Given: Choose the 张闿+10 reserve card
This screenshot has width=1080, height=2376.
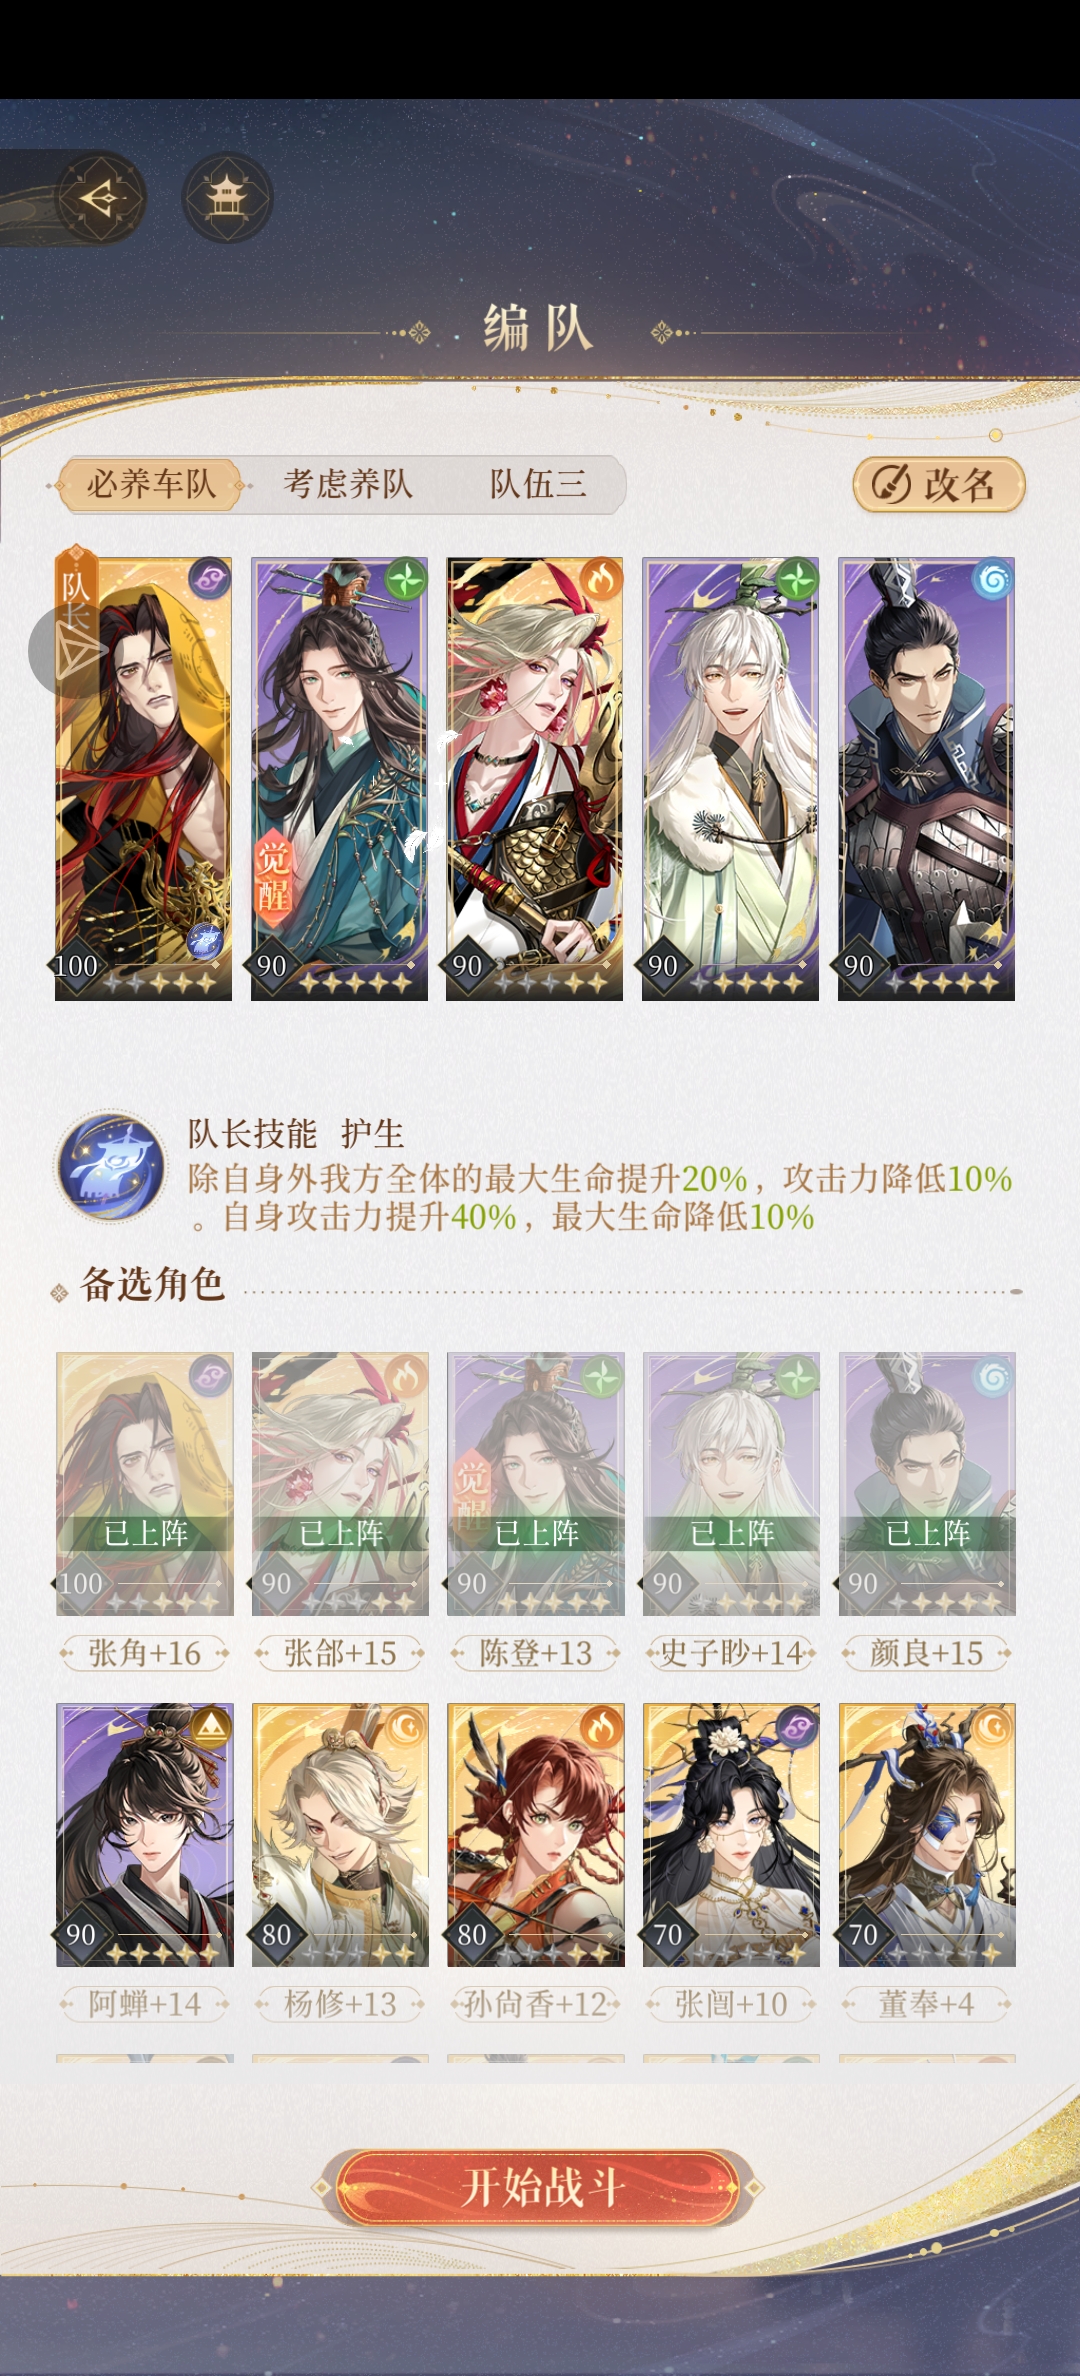Looking at the screenshot, I should click(731, 1835).
